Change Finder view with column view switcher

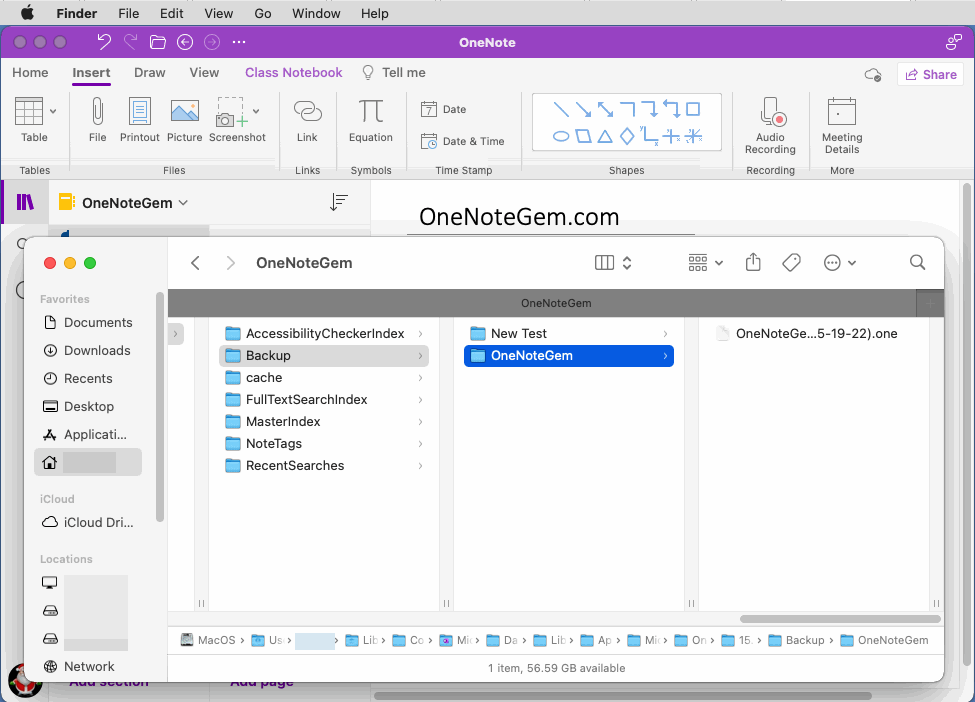tap(613, 262)
